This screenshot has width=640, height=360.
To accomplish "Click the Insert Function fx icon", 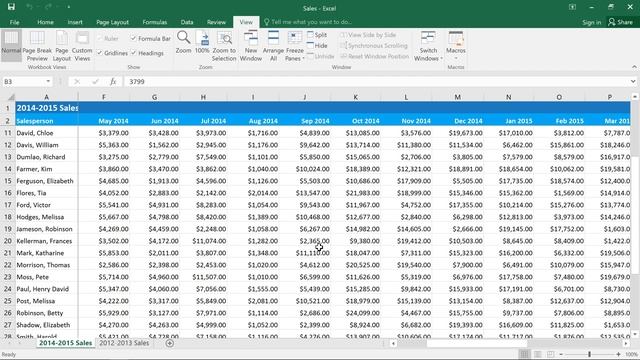I will tap(113, 82).
